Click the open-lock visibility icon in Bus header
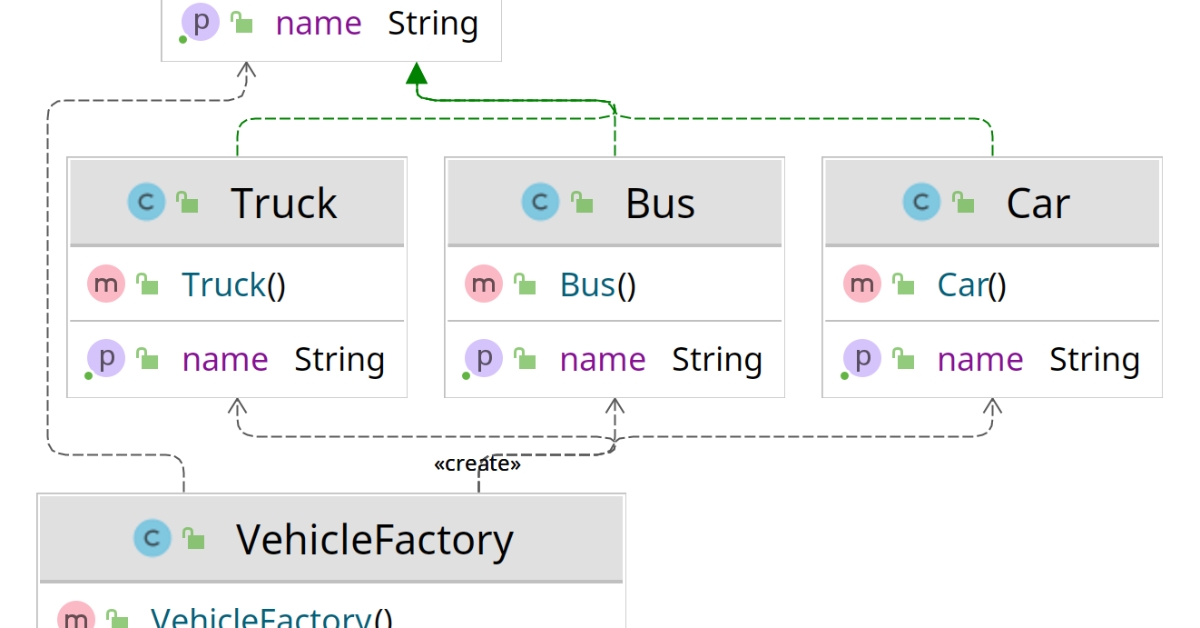 (x=582, y=202)
